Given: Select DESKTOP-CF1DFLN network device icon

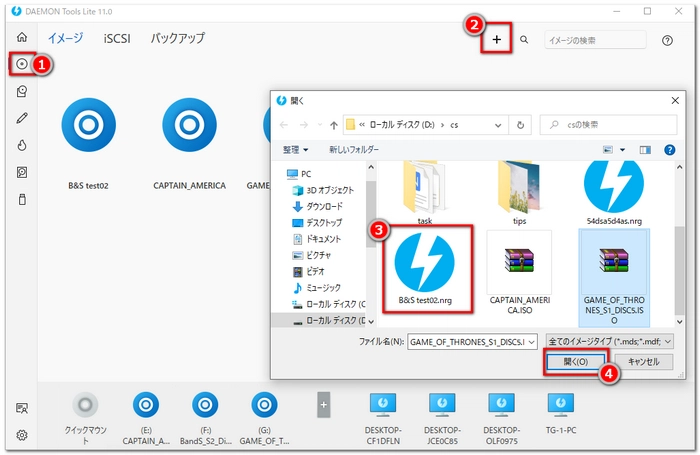Looking at the screenshot, I should tap(384, 405).
